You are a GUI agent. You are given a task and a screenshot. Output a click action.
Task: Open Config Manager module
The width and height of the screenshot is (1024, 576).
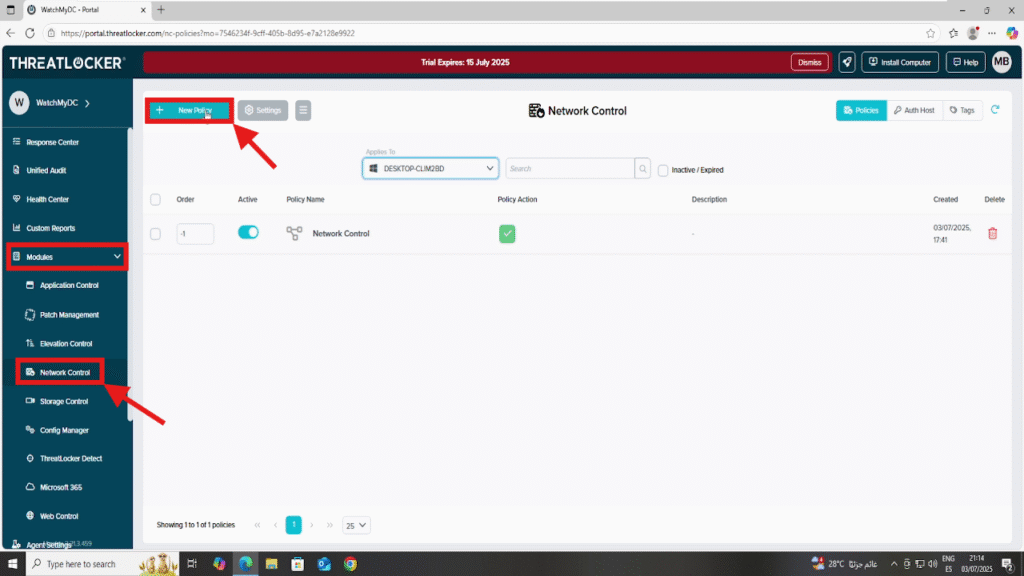(x=63, y=430)
